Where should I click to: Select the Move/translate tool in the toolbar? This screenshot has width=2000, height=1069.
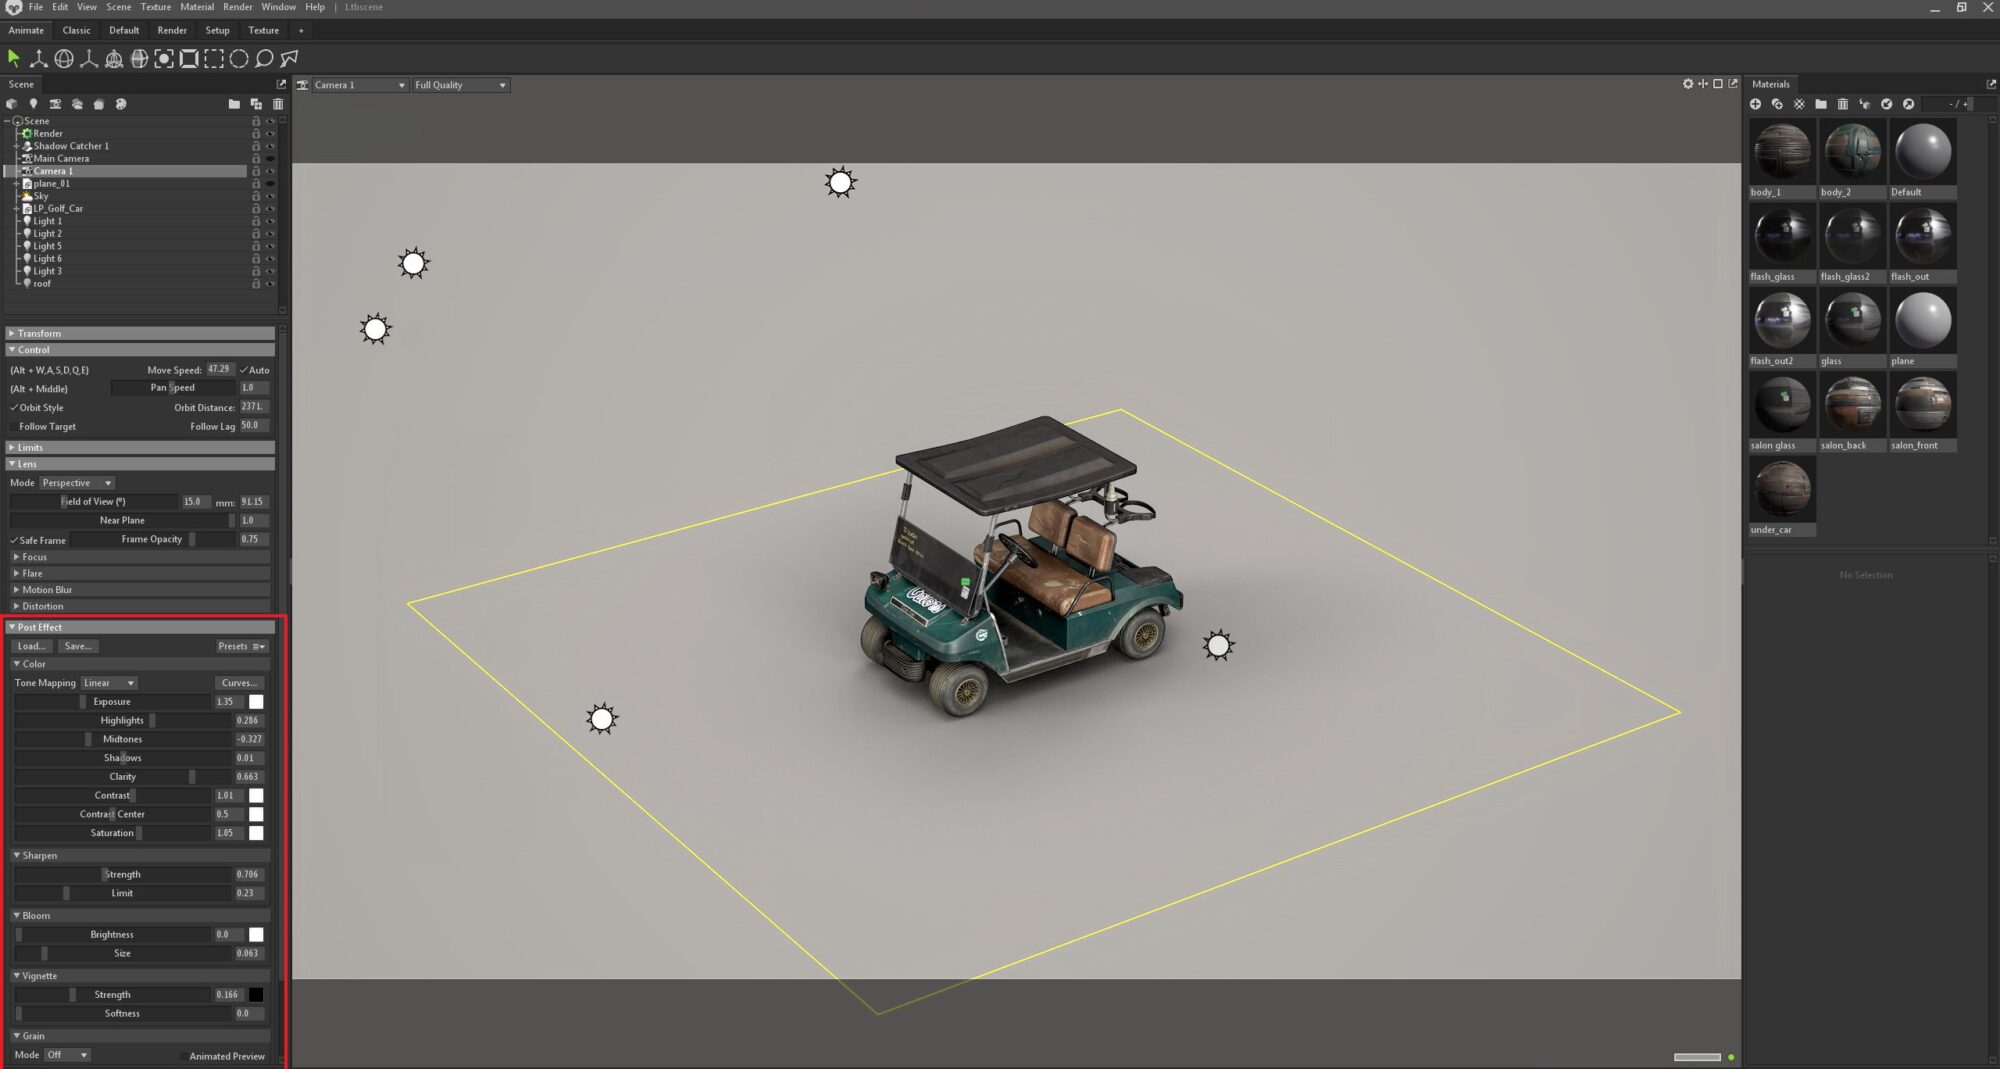40,59
